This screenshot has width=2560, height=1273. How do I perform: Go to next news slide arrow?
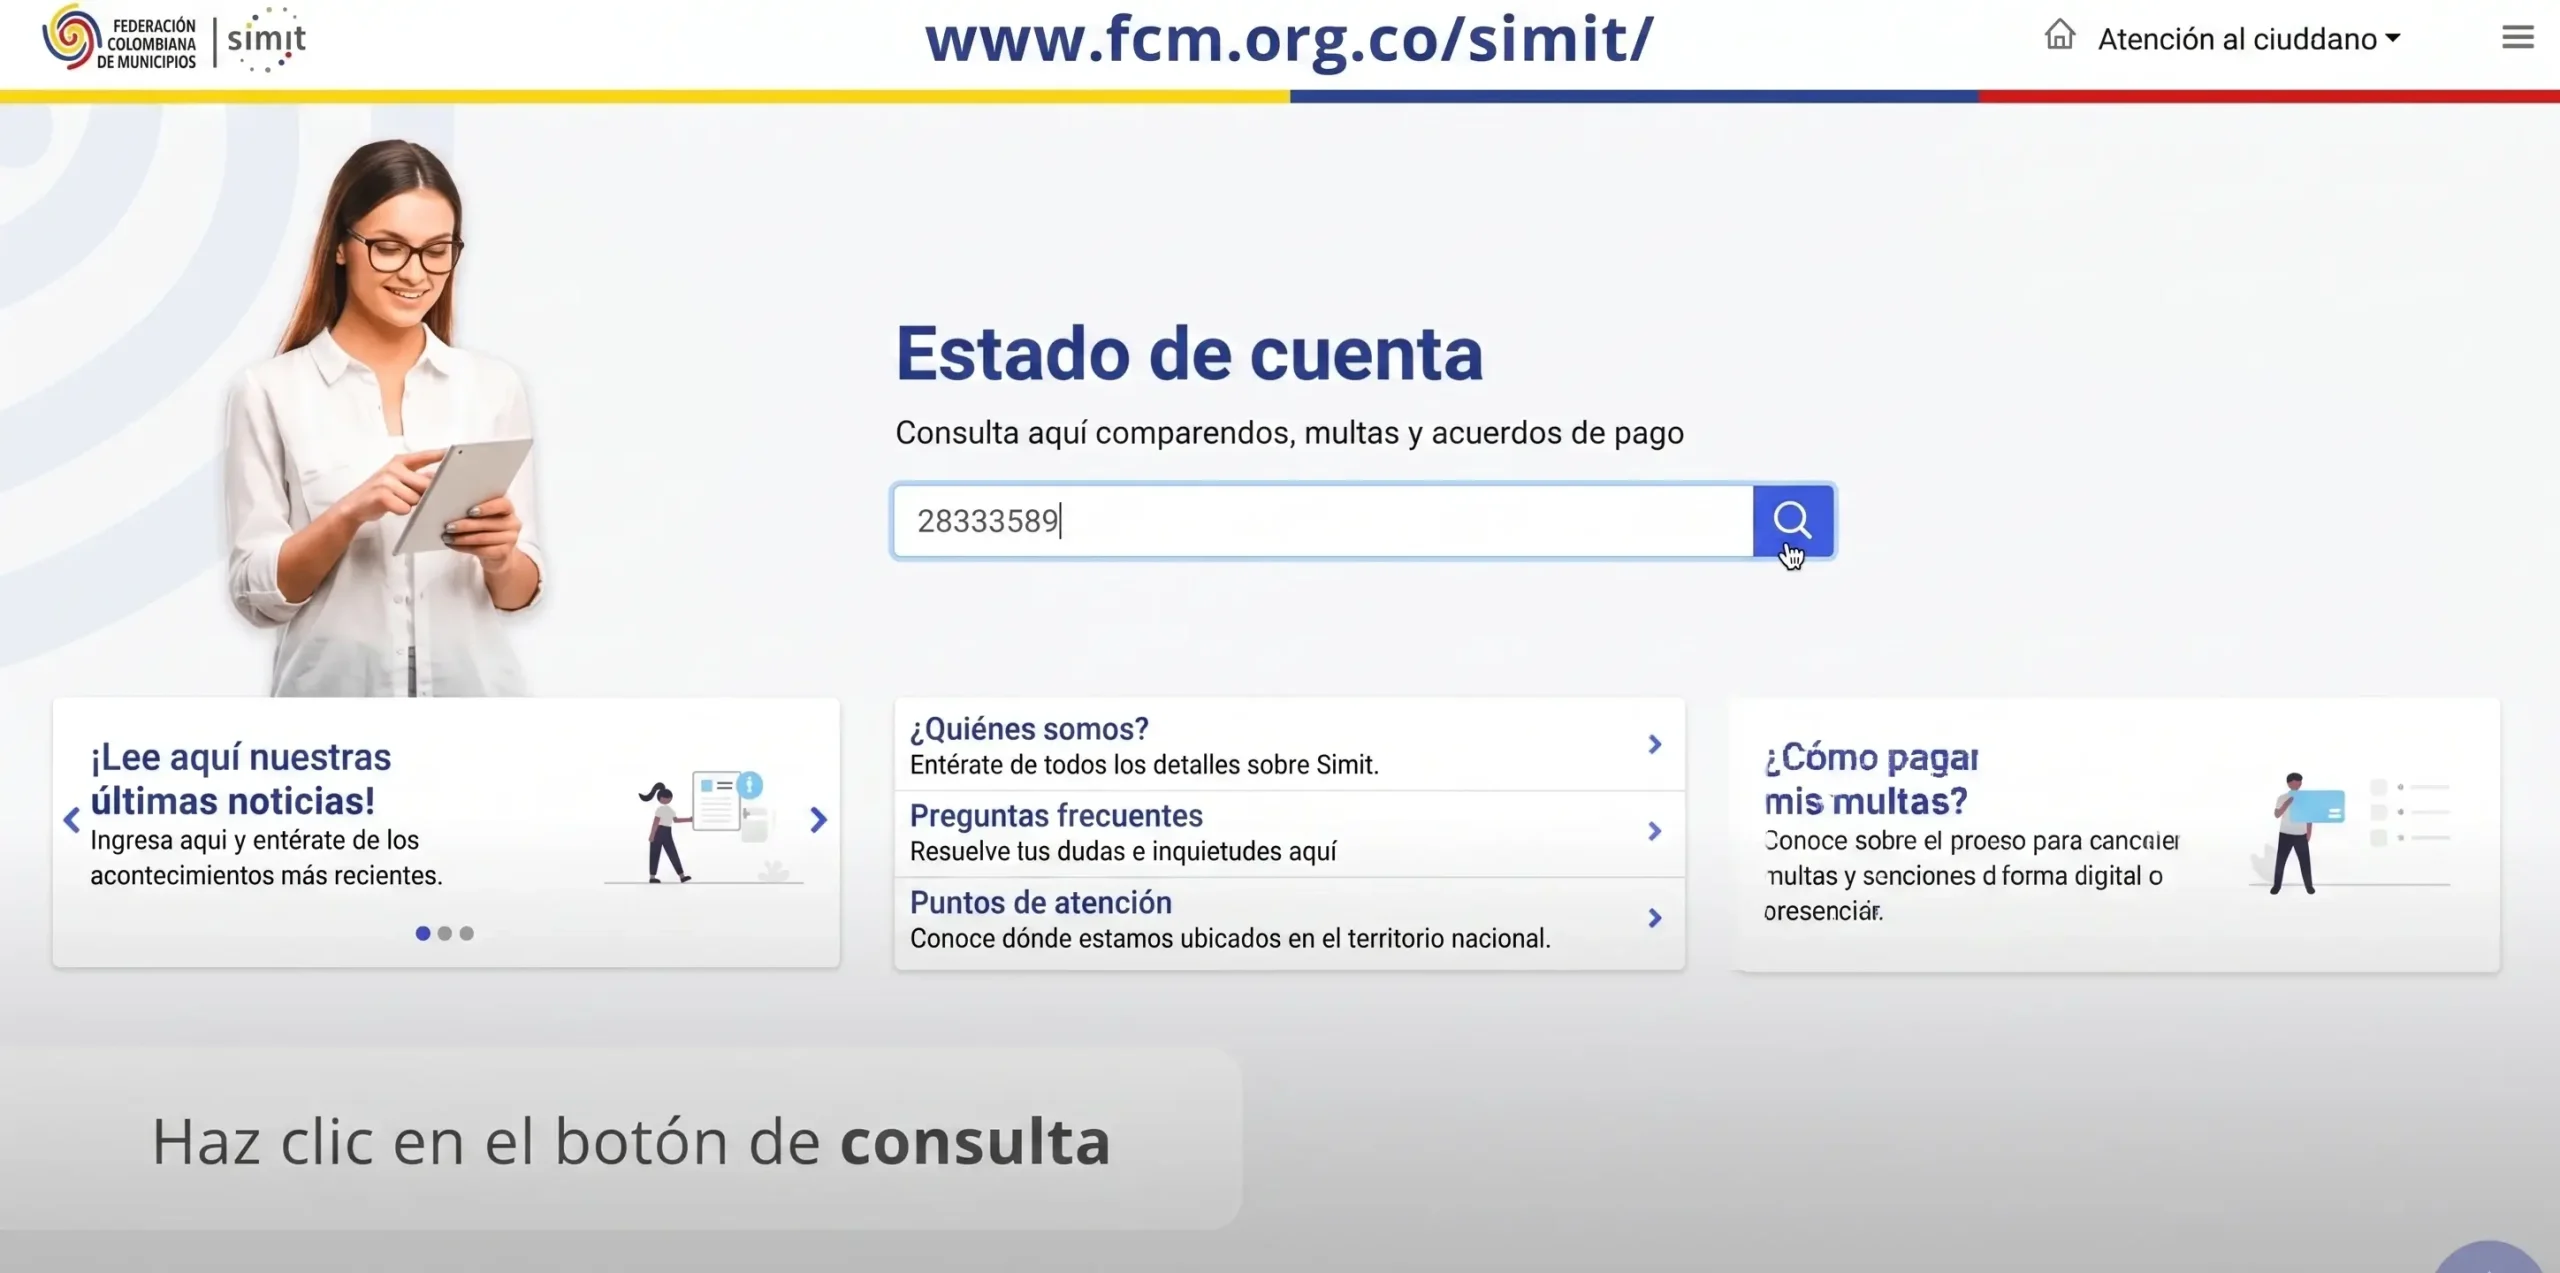(818, 820)
